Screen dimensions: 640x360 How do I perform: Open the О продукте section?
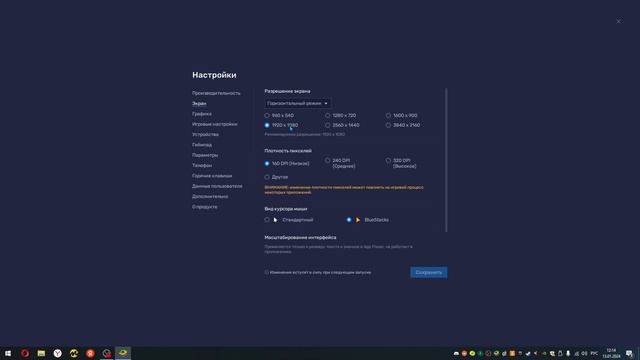204,207
